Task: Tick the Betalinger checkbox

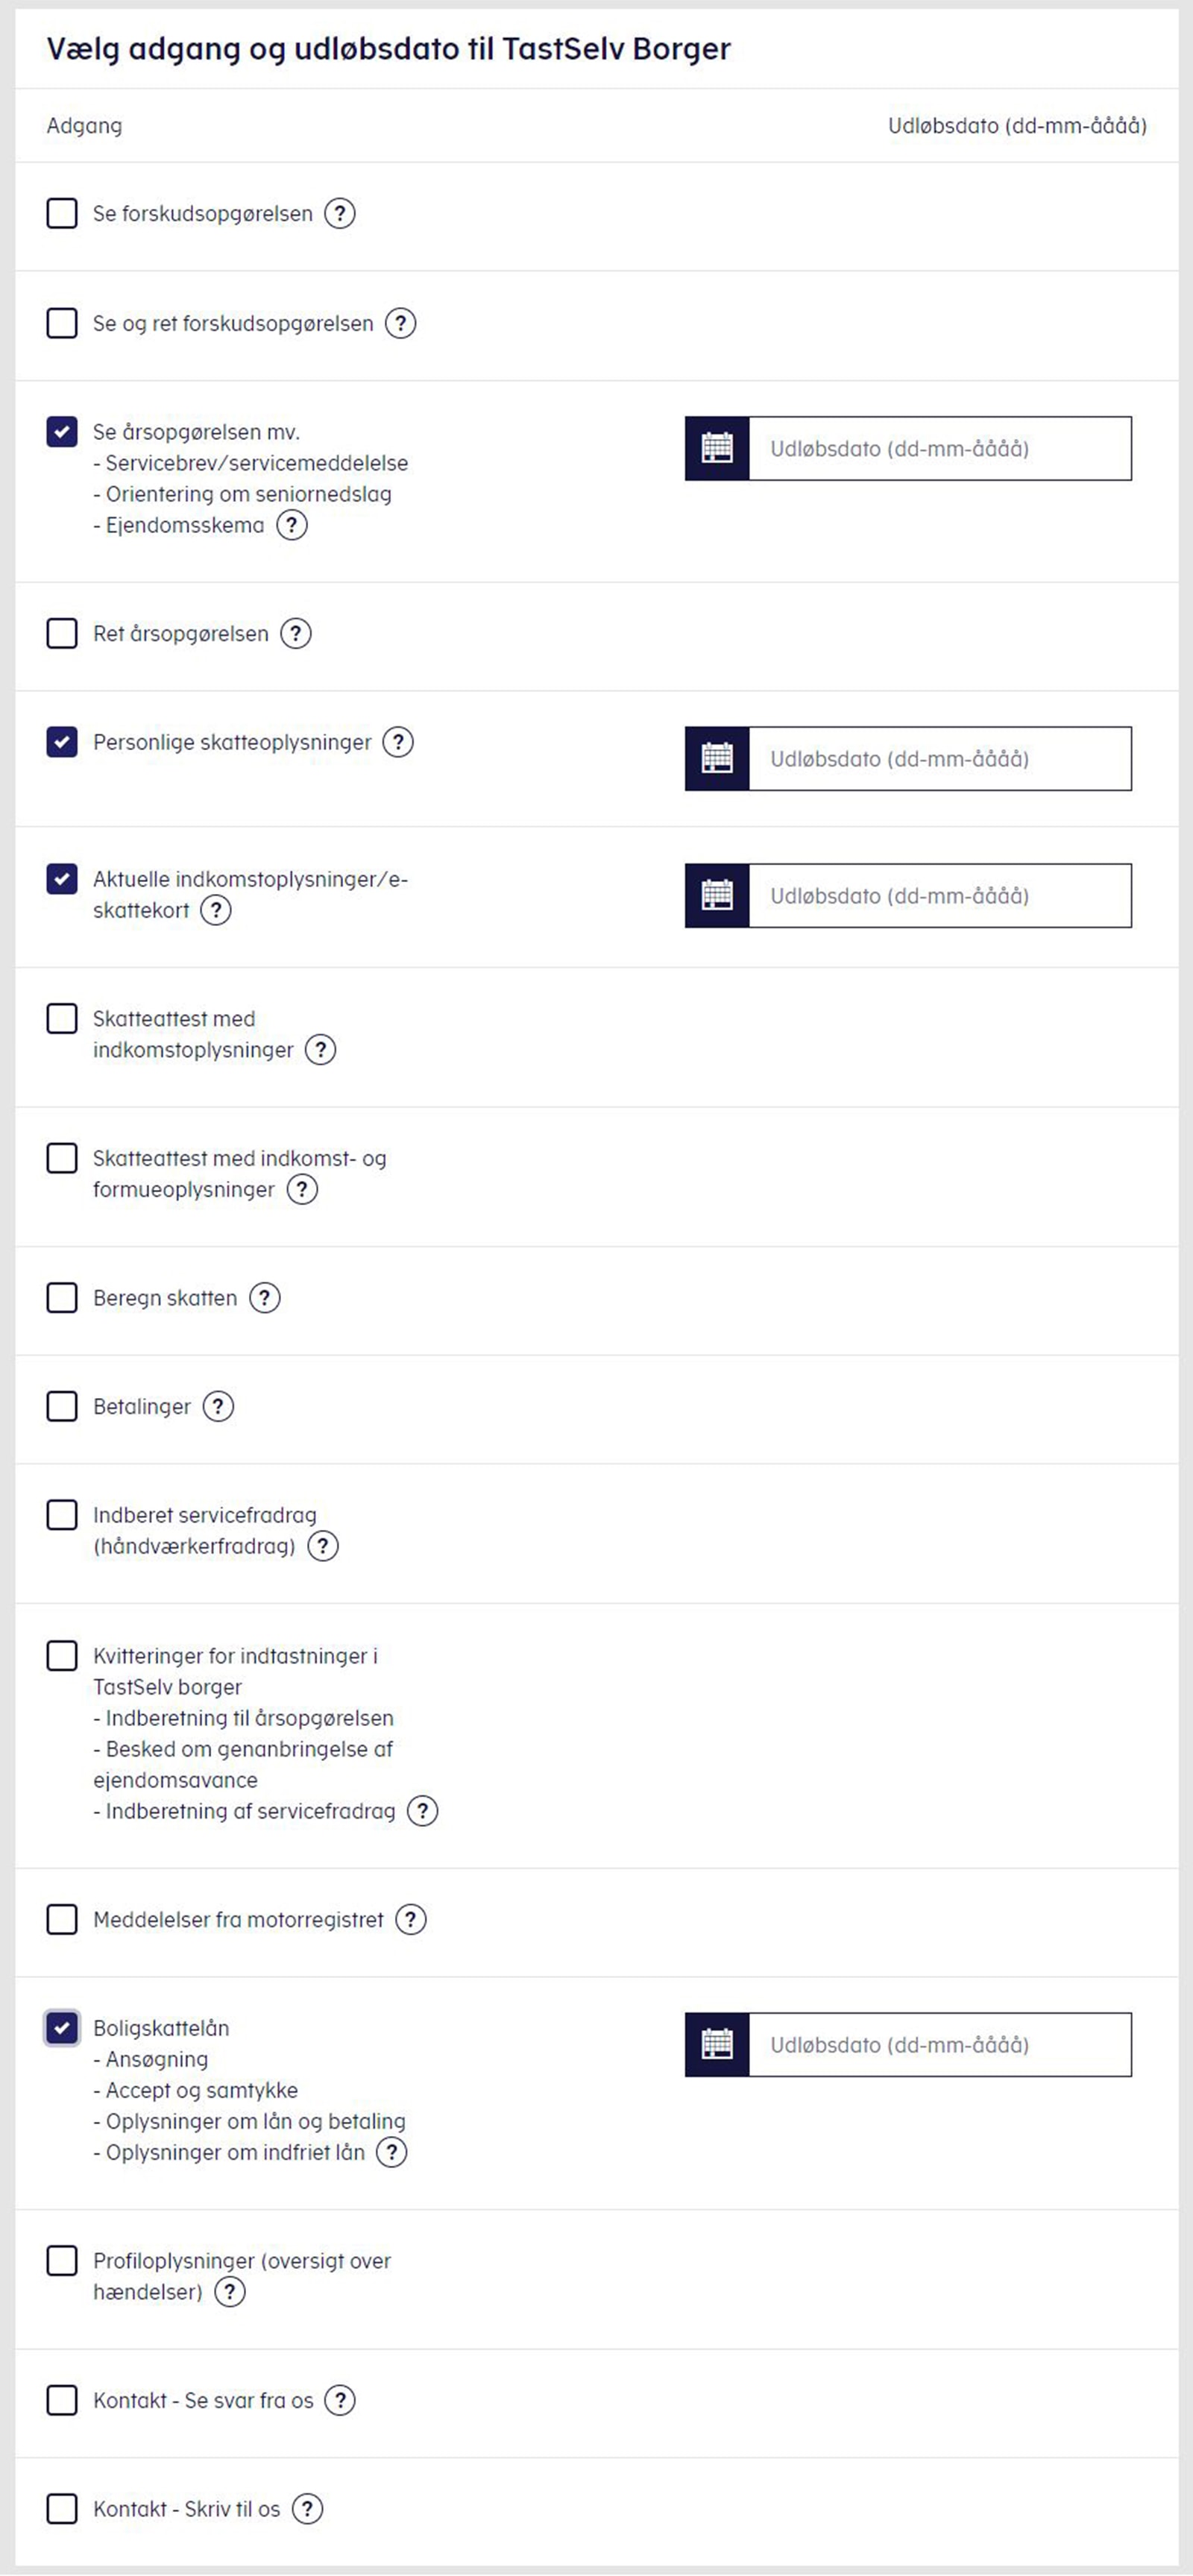Action: (62, 1406)
